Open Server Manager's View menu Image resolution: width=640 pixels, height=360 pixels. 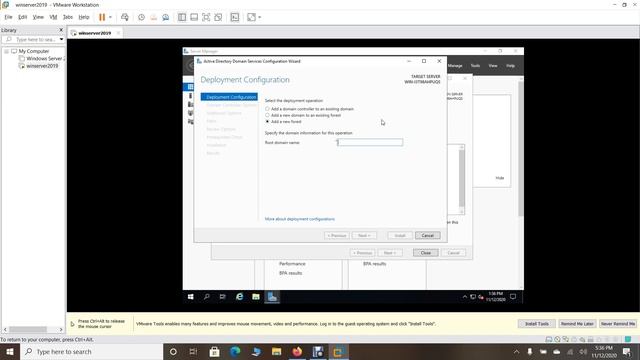493,66
